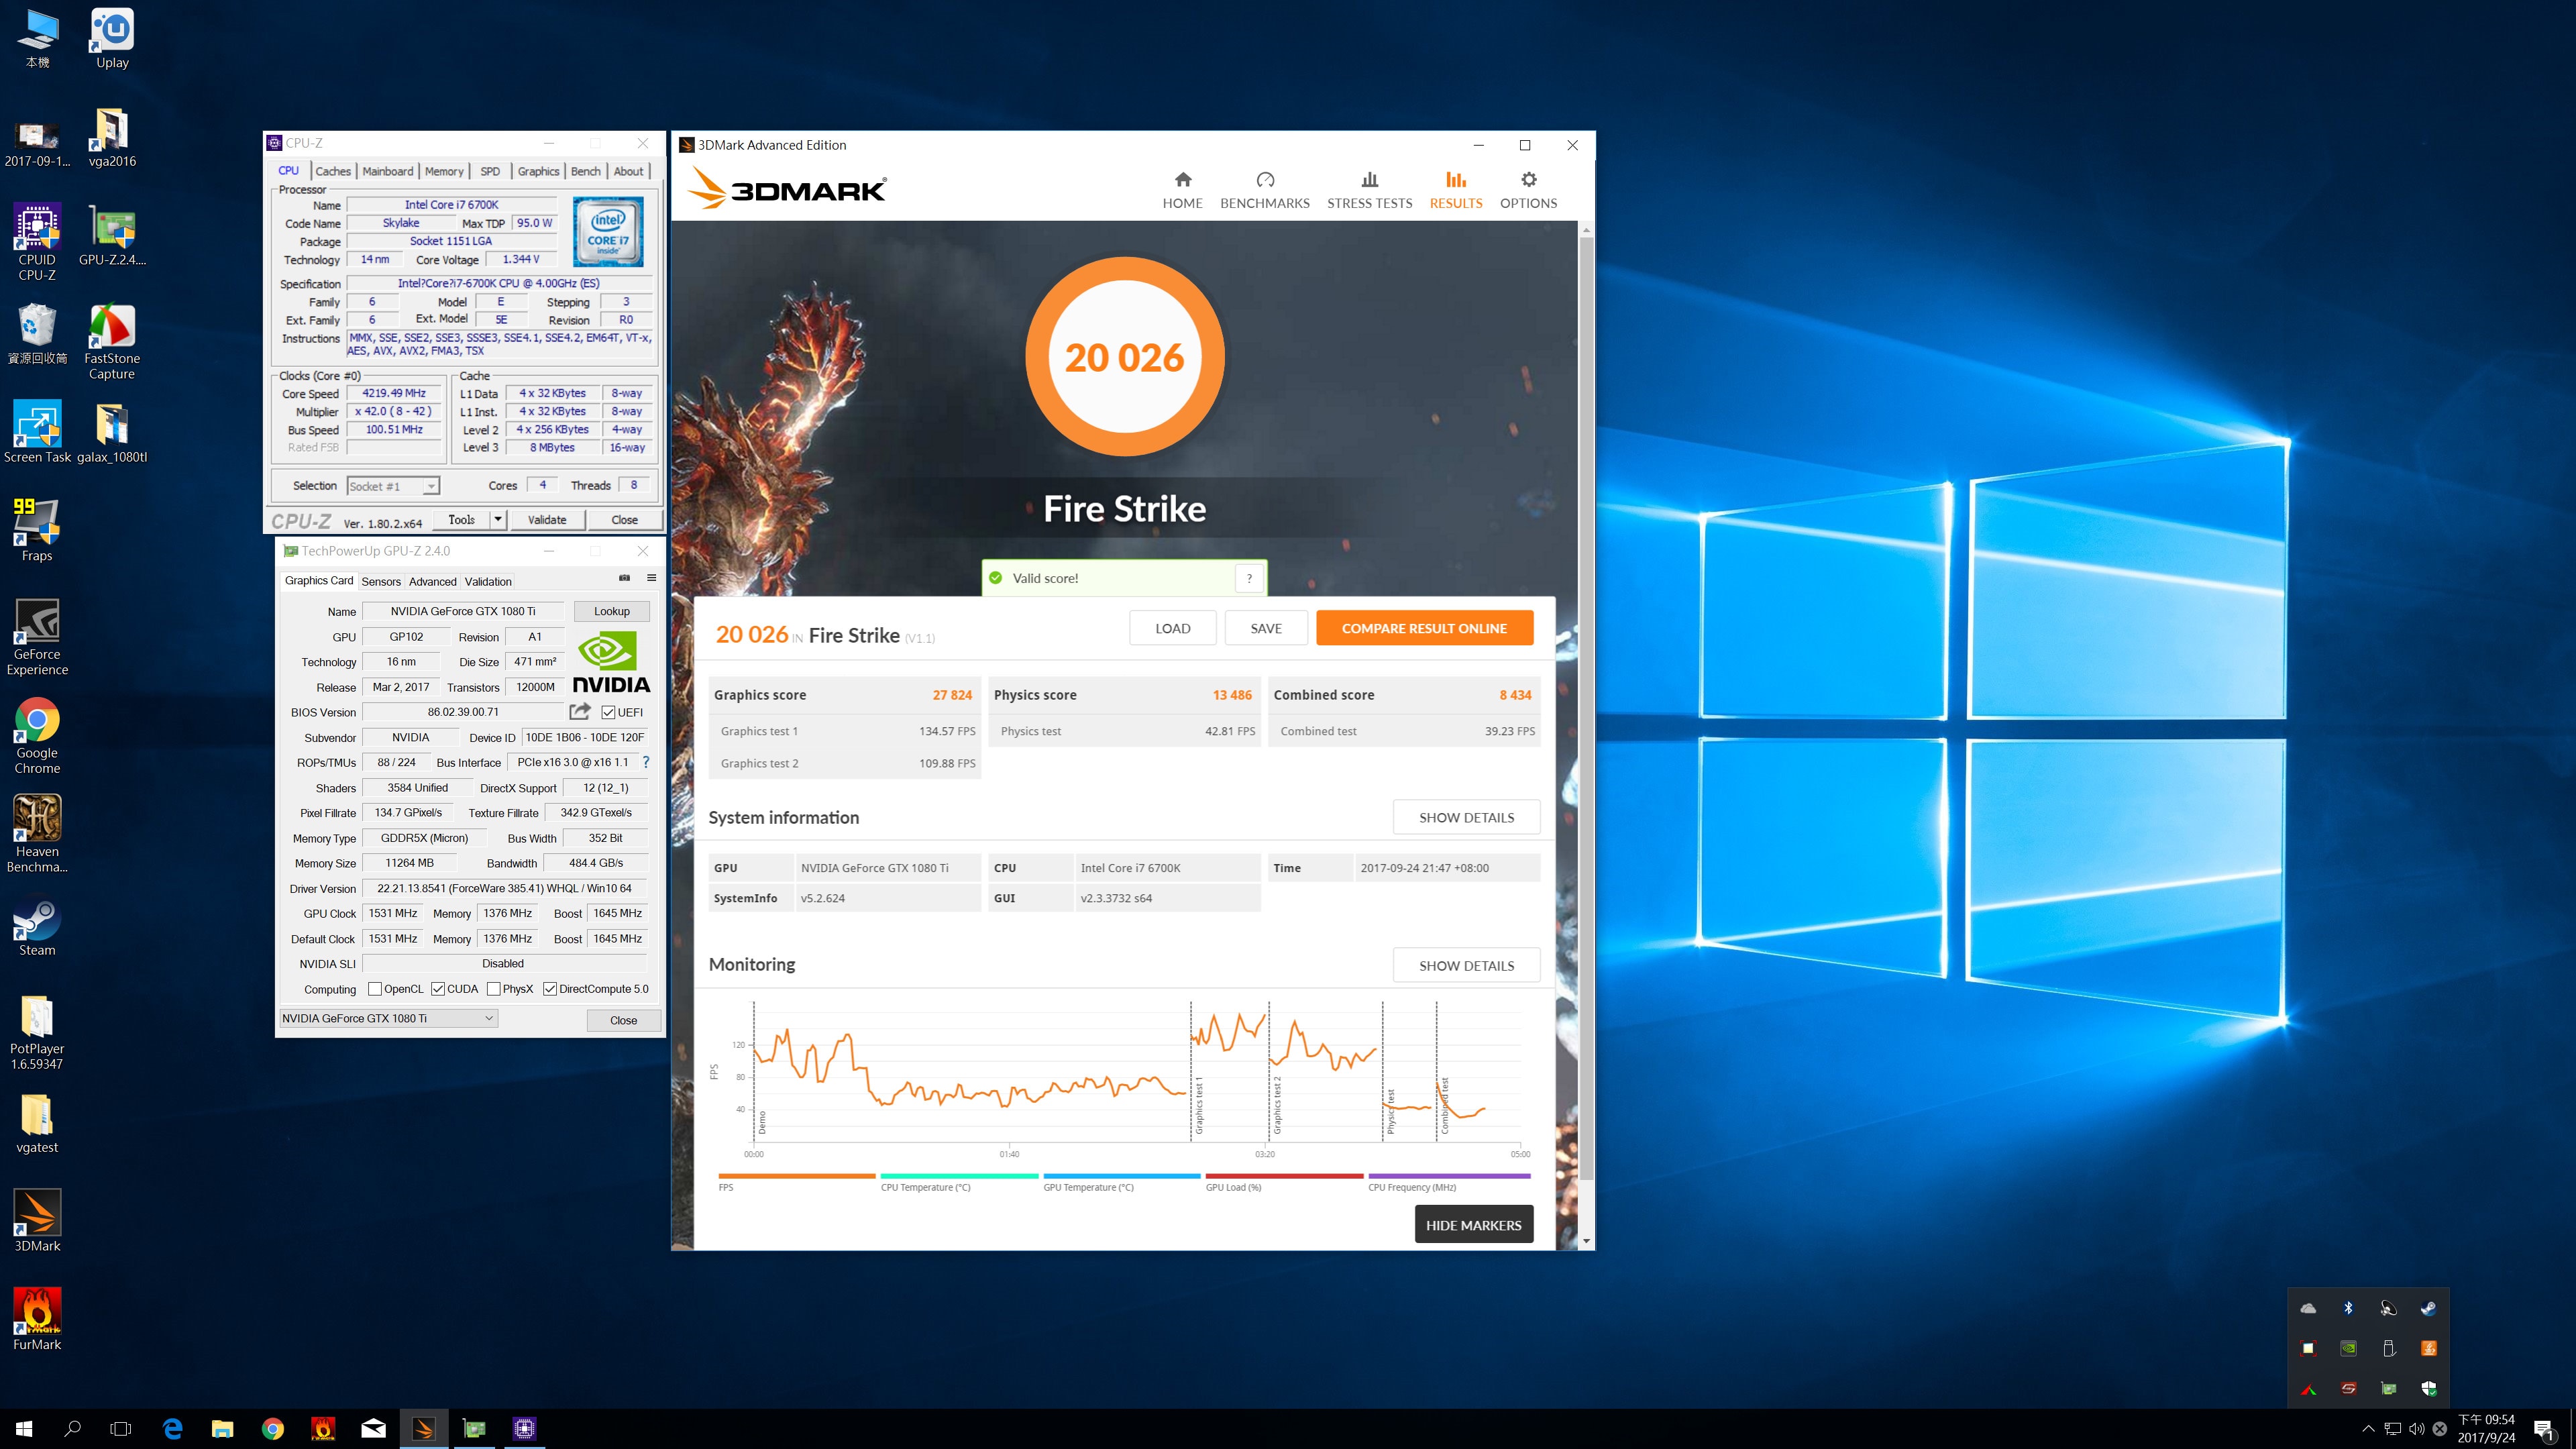Click the FPS legend color bar
The width and height of the screenshot is (2576, 1449).
click(797, 1176)
